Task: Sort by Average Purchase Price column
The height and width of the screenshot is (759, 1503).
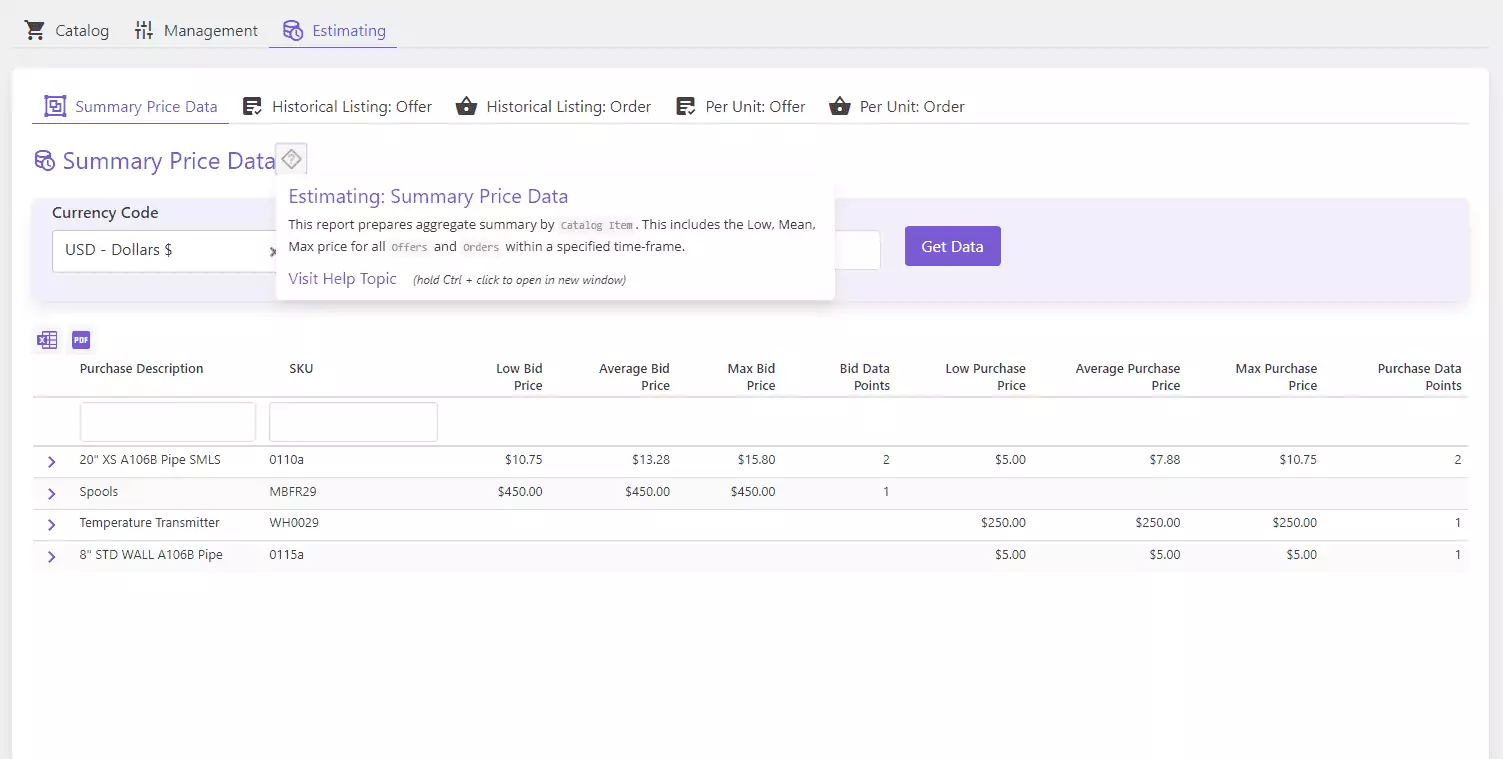Action: (1128, 377)
